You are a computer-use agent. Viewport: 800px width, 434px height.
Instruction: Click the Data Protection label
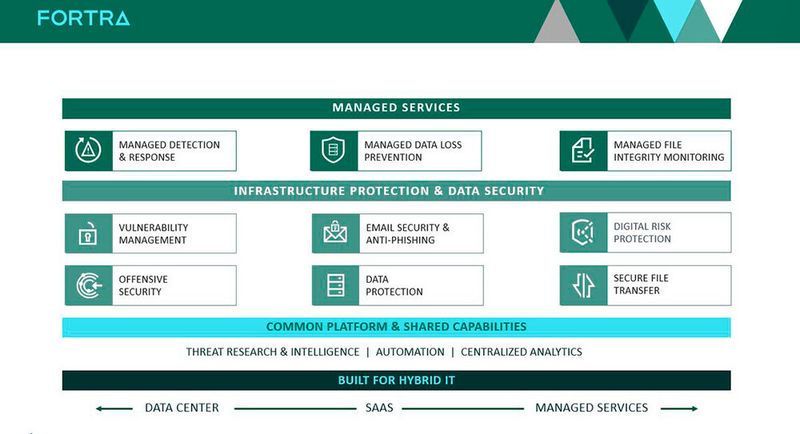[394, 286]
